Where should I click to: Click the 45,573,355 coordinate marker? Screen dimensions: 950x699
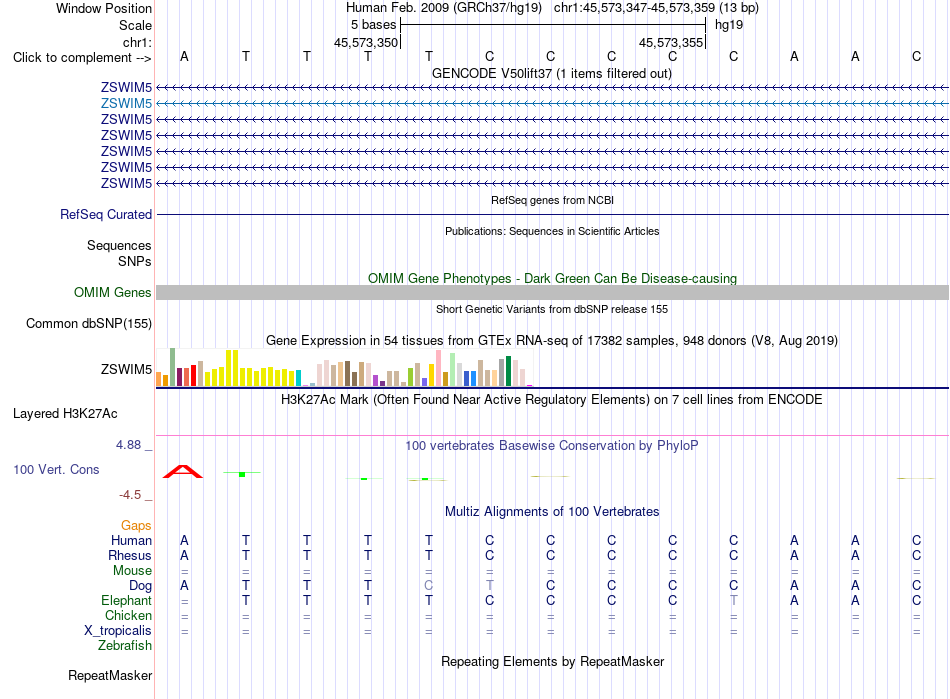671,42
